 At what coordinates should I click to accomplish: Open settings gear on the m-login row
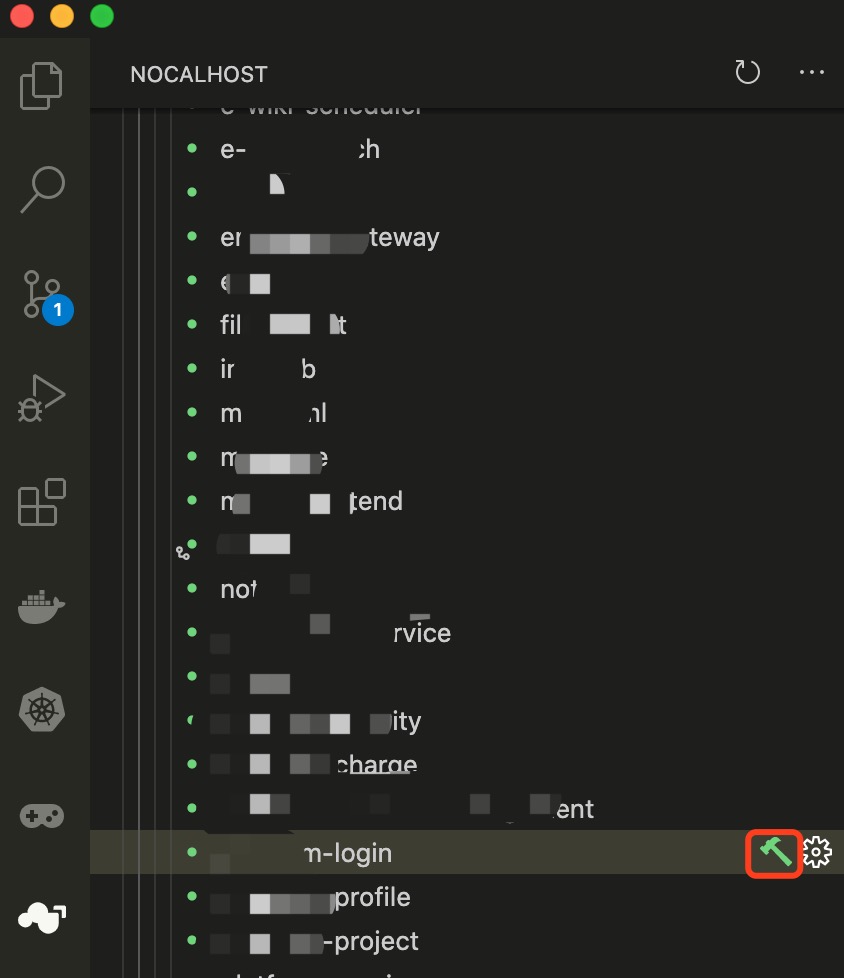818,853
